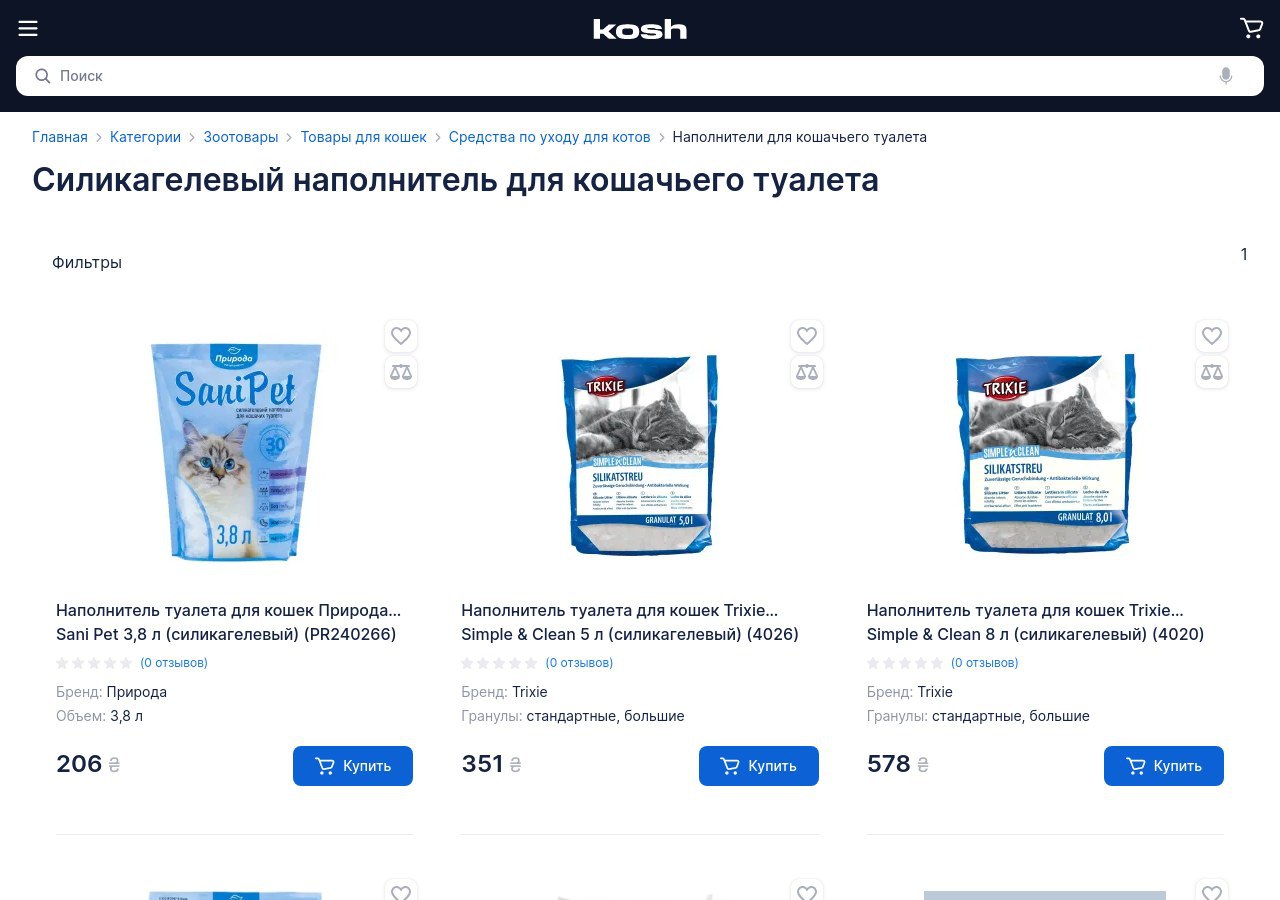This screenshot has width=1280, height=900.
Task: Activate voice search microphone
Action: tap(1226, 76)
